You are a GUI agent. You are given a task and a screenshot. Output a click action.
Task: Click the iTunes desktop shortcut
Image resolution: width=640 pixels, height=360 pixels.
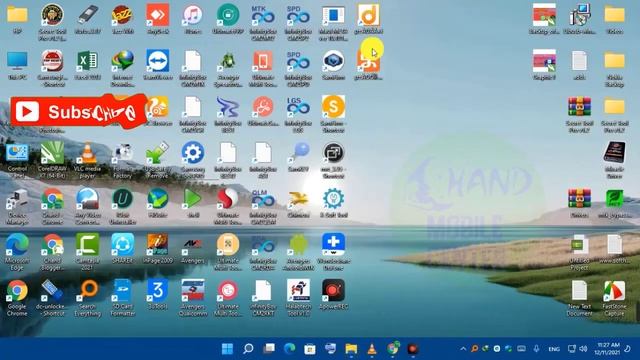(193, 19)
